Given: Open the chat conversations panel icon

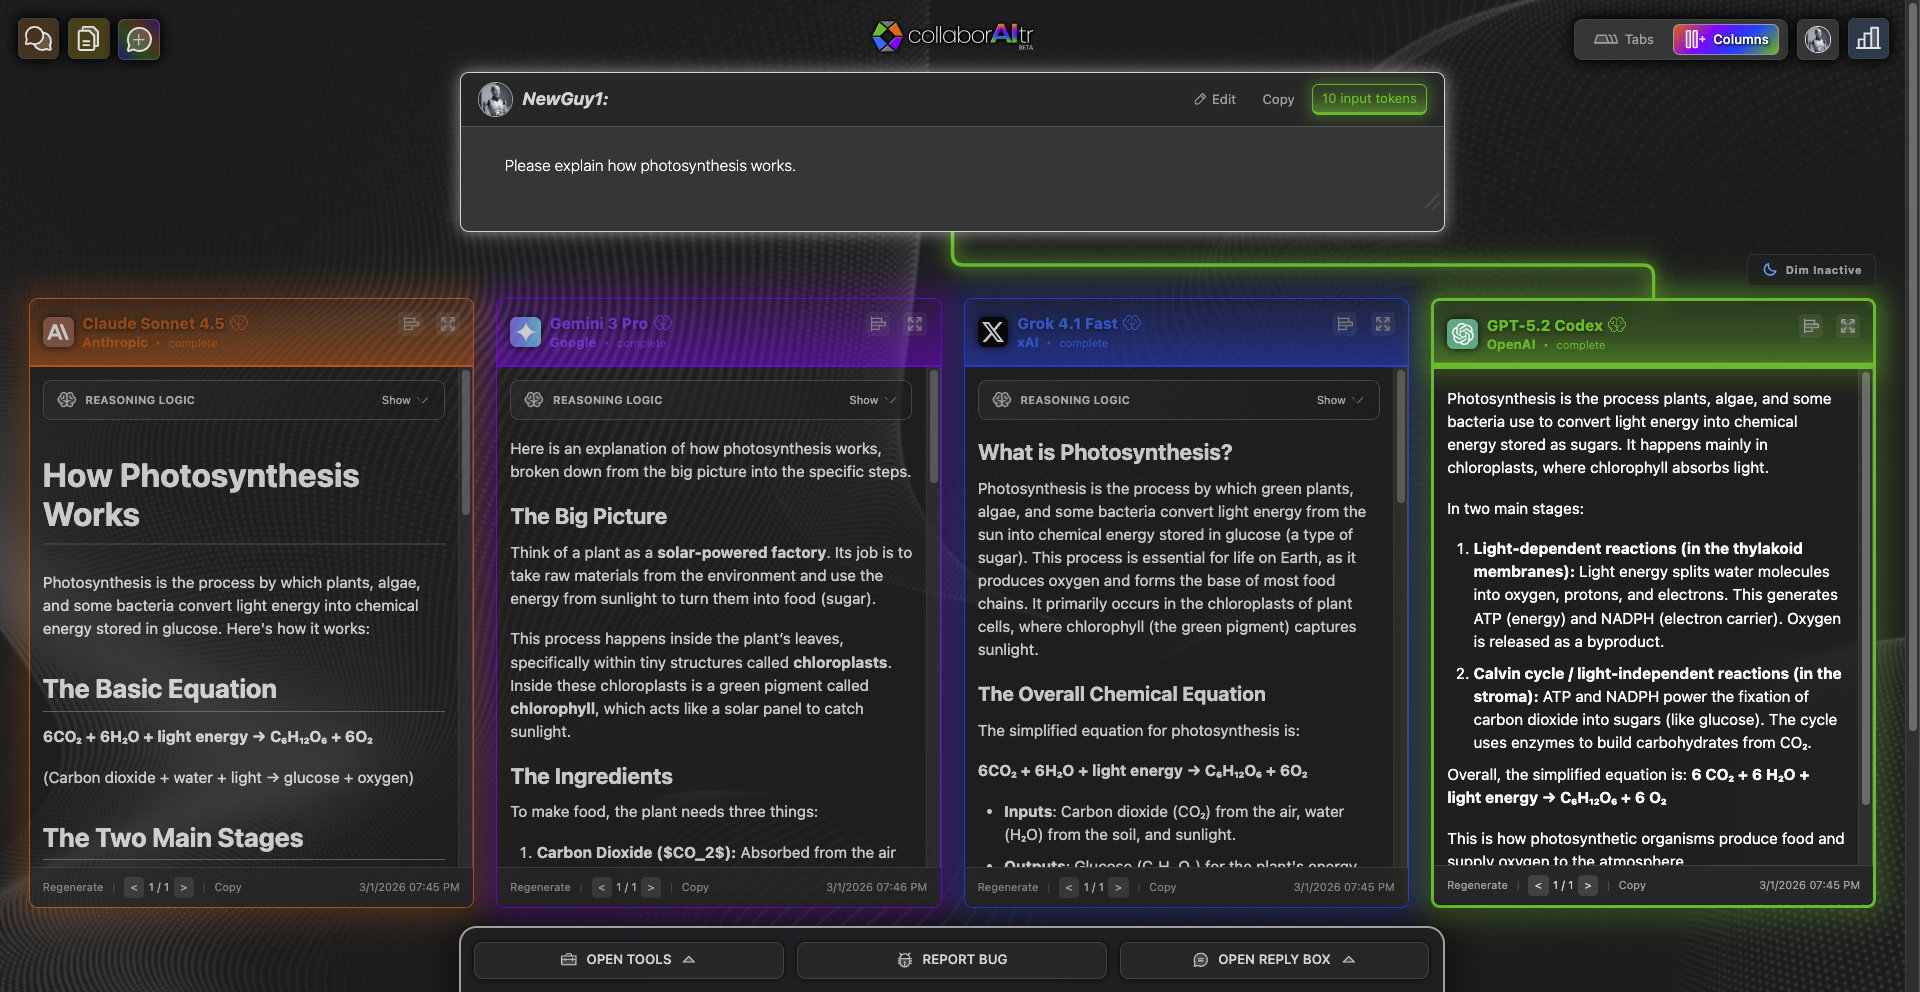Looking at the screenshot, I should 36,39.
